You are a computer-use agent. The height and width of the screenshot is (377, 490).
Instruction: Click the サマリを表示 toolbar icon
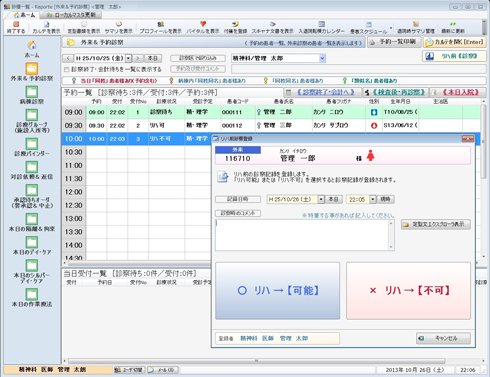[x=118, y=27]
